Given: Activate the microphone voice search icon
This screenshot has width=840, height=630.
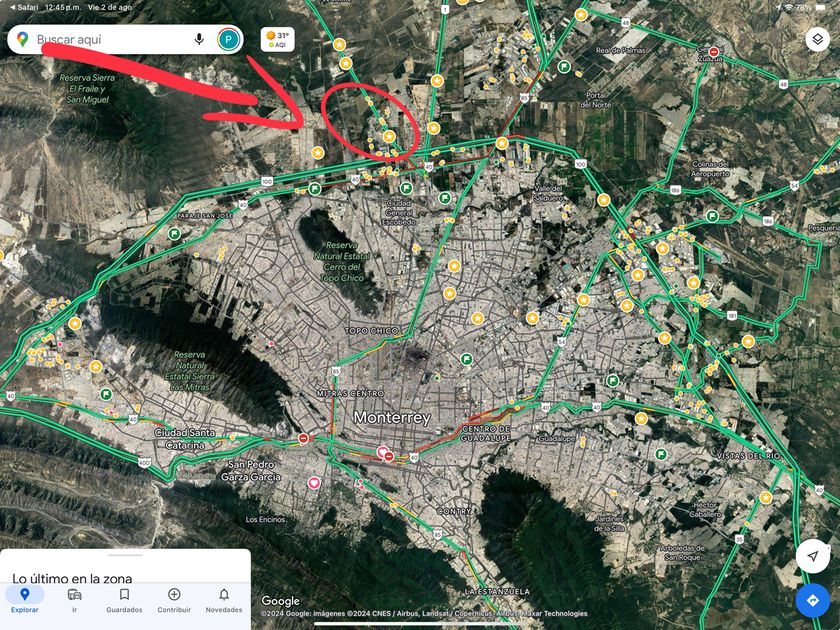Looking at the screenshot, I should [199, 39].
